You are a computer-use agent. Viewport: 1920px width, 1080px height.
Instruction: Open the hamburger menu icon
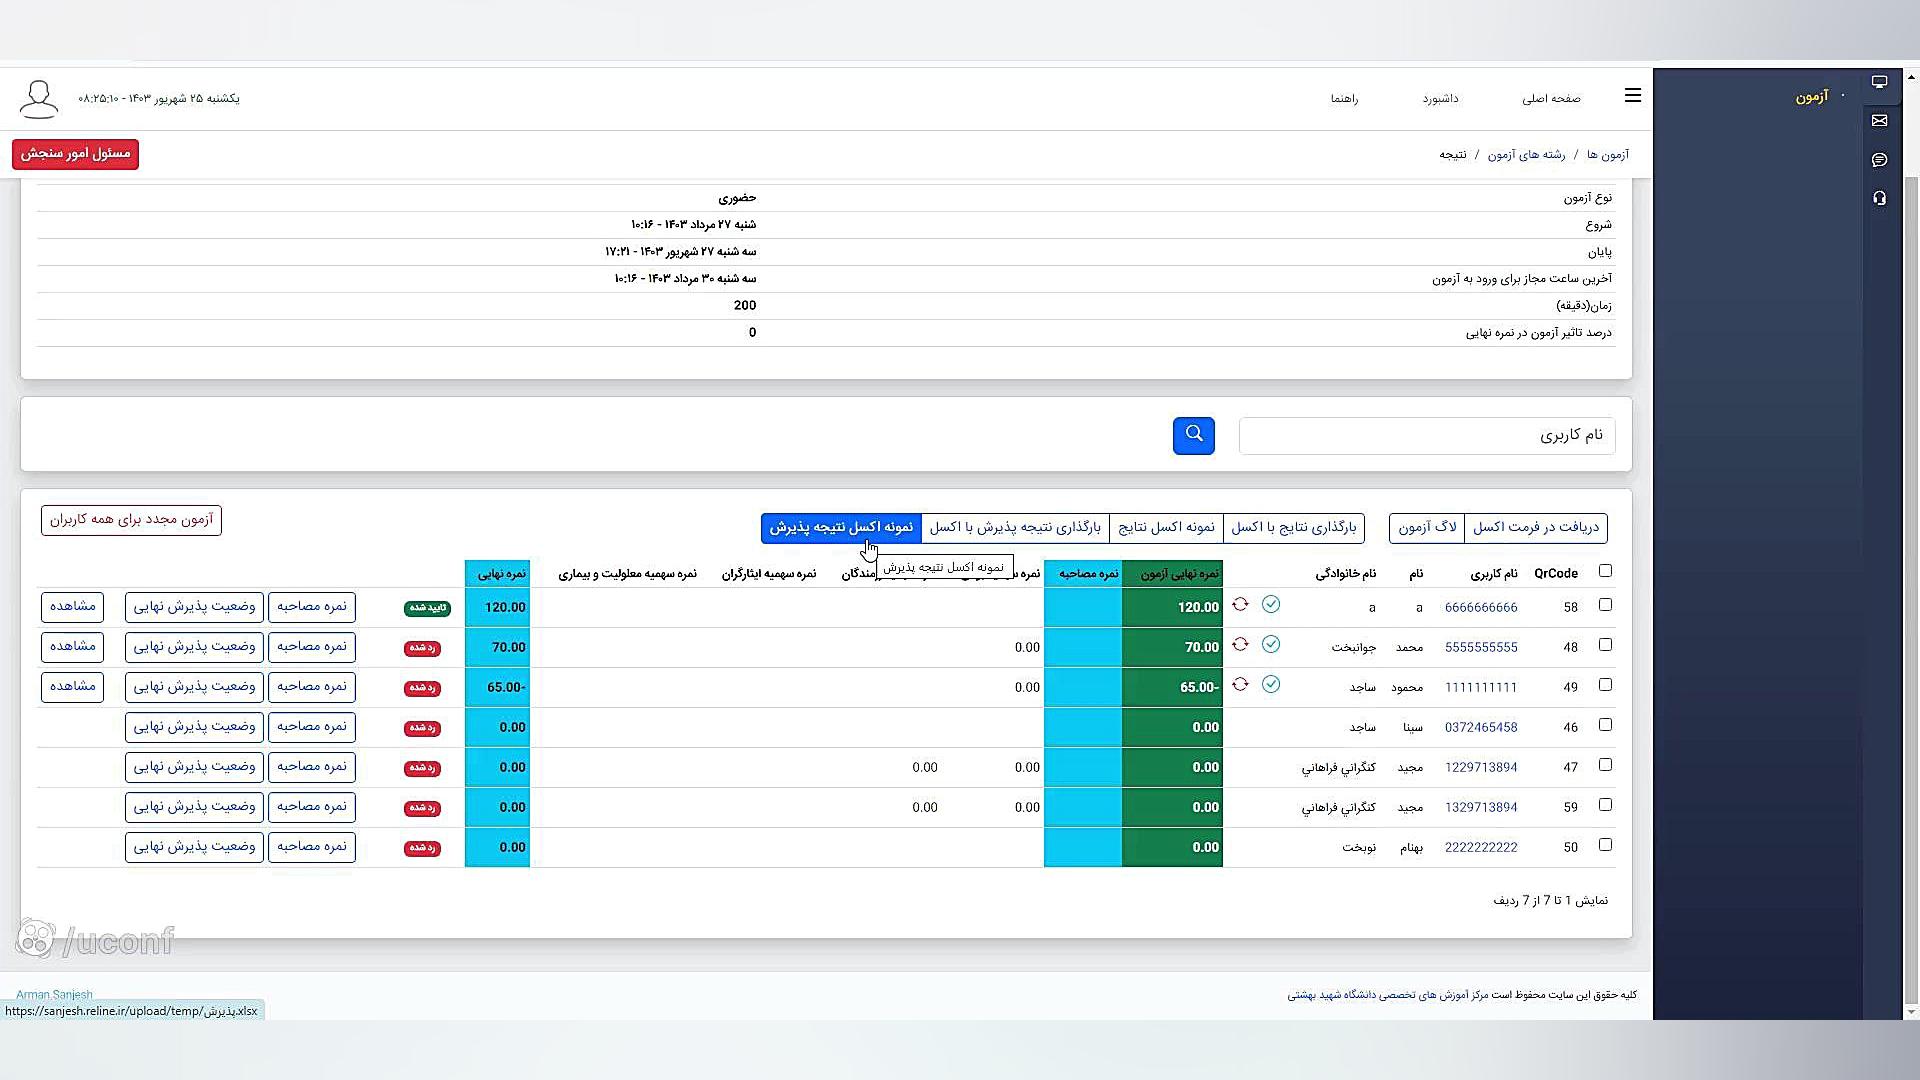[1633, 96]
